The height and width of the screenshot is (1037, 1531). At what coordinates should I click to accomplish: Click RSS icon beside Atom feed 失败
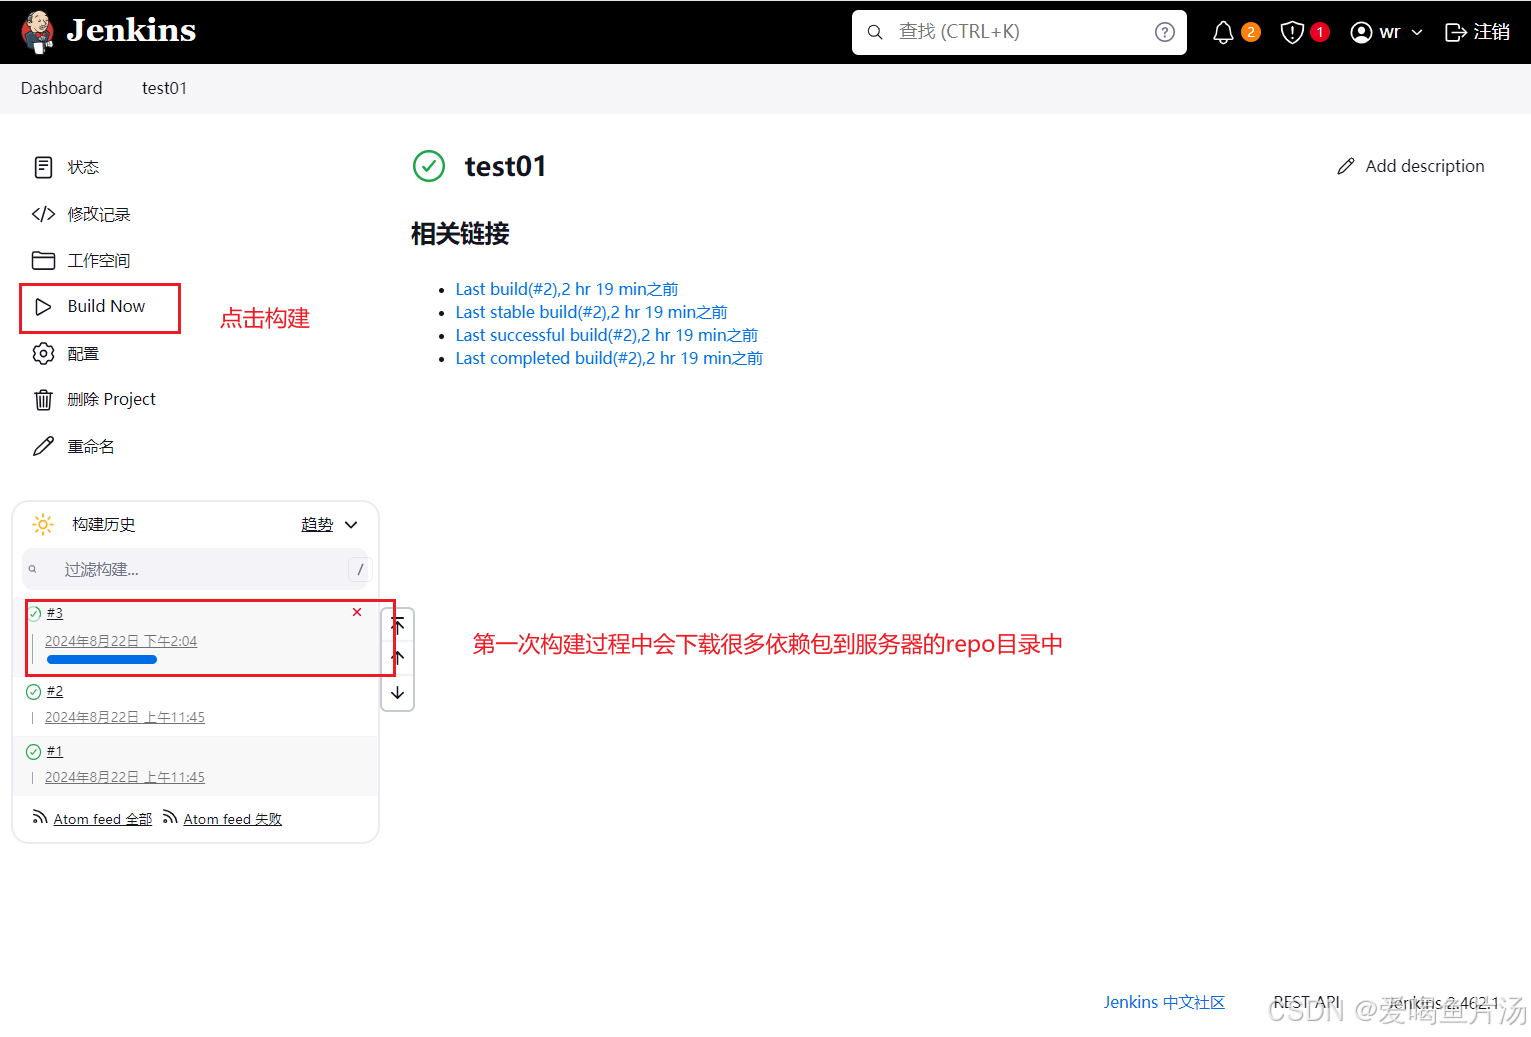point(170,817)
